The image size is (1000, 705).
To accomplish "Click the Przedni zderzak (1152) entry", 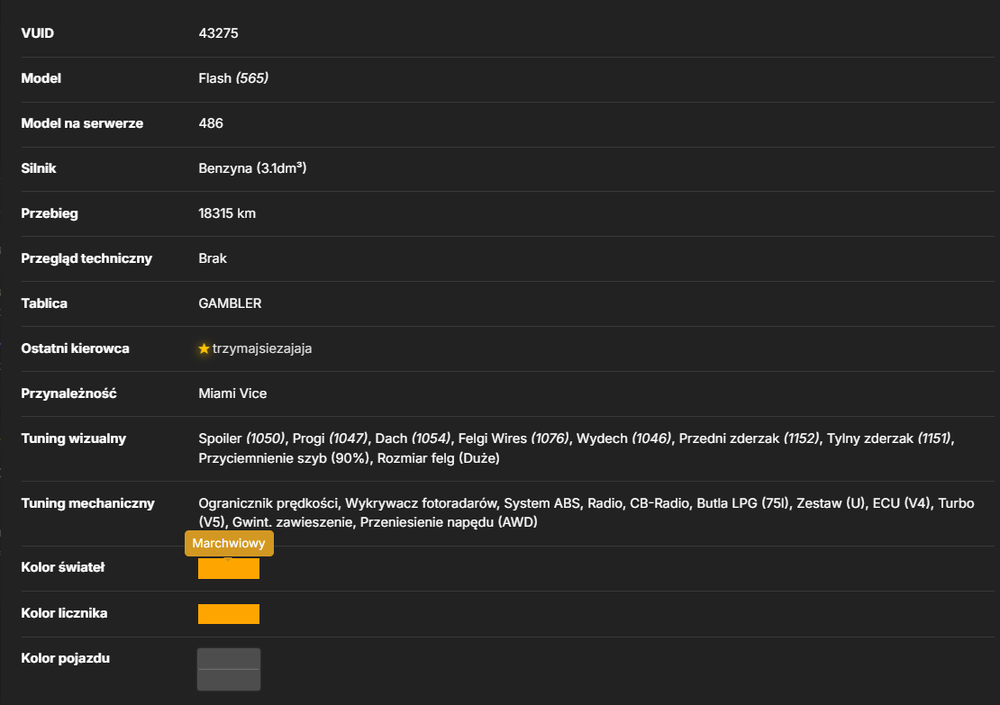I will [x=749, y=438].
